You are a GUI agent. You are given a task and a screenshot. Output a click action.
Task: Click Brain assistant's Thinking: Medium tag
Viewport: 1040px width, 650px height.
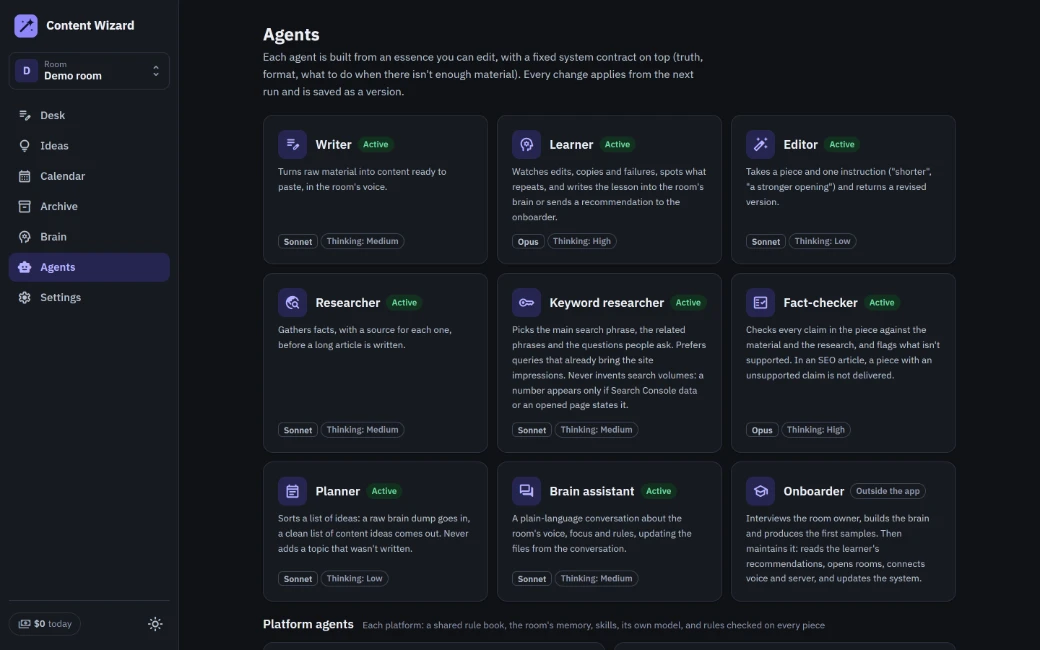pyautogui.click(x=596, y=578)
